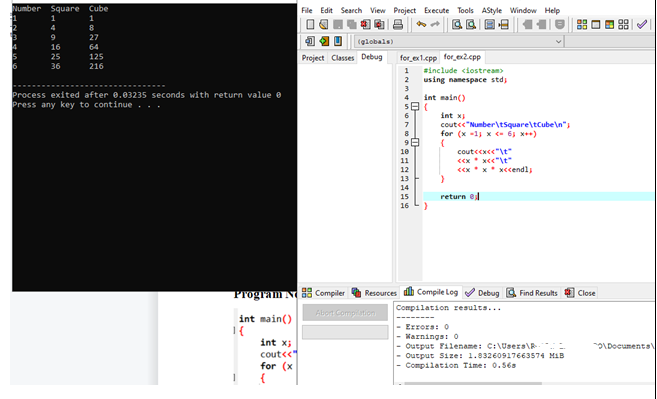
Task: Open the Edit menu
Action: pos(326,10)
